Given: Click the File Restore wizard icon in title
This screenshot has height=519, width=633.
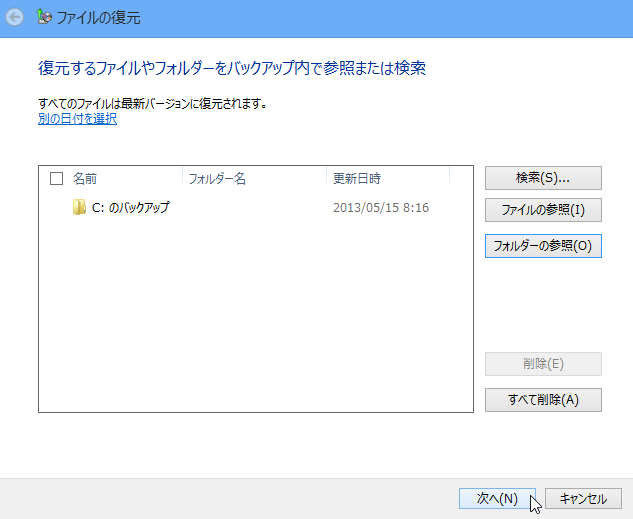Looking at the screenshot, I should 43,16.
